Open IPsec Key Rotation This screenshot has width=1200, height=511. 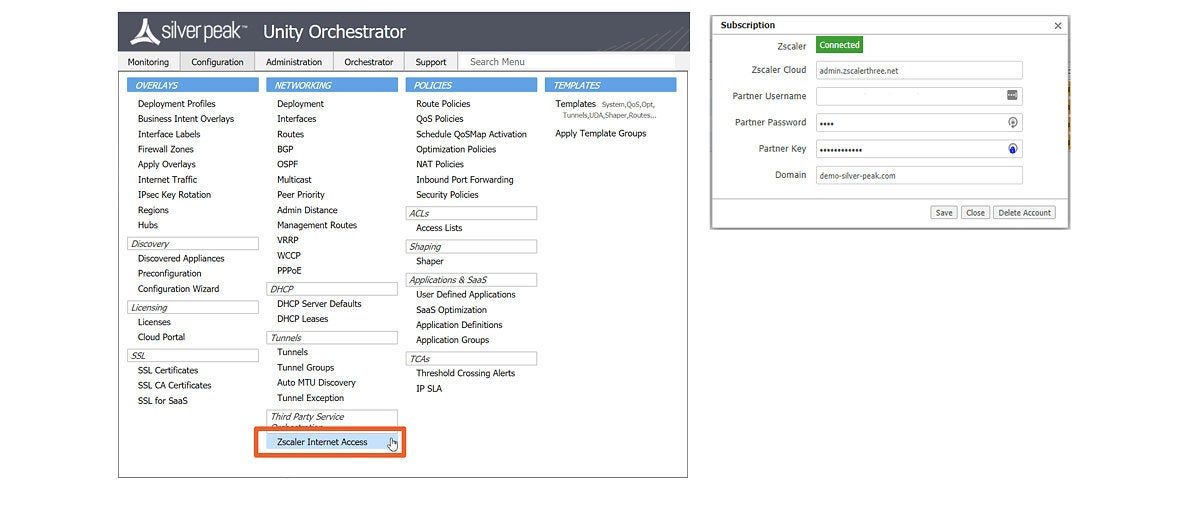(175, 195)
